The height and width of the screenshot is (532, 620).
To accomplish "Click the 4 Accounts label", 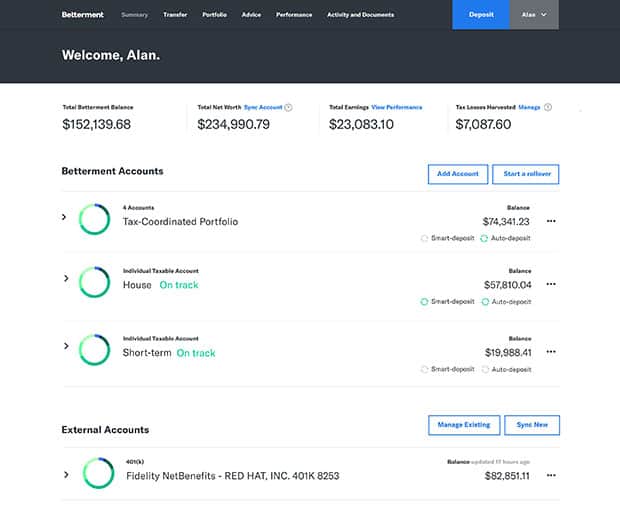I will (x=138, y=208).
